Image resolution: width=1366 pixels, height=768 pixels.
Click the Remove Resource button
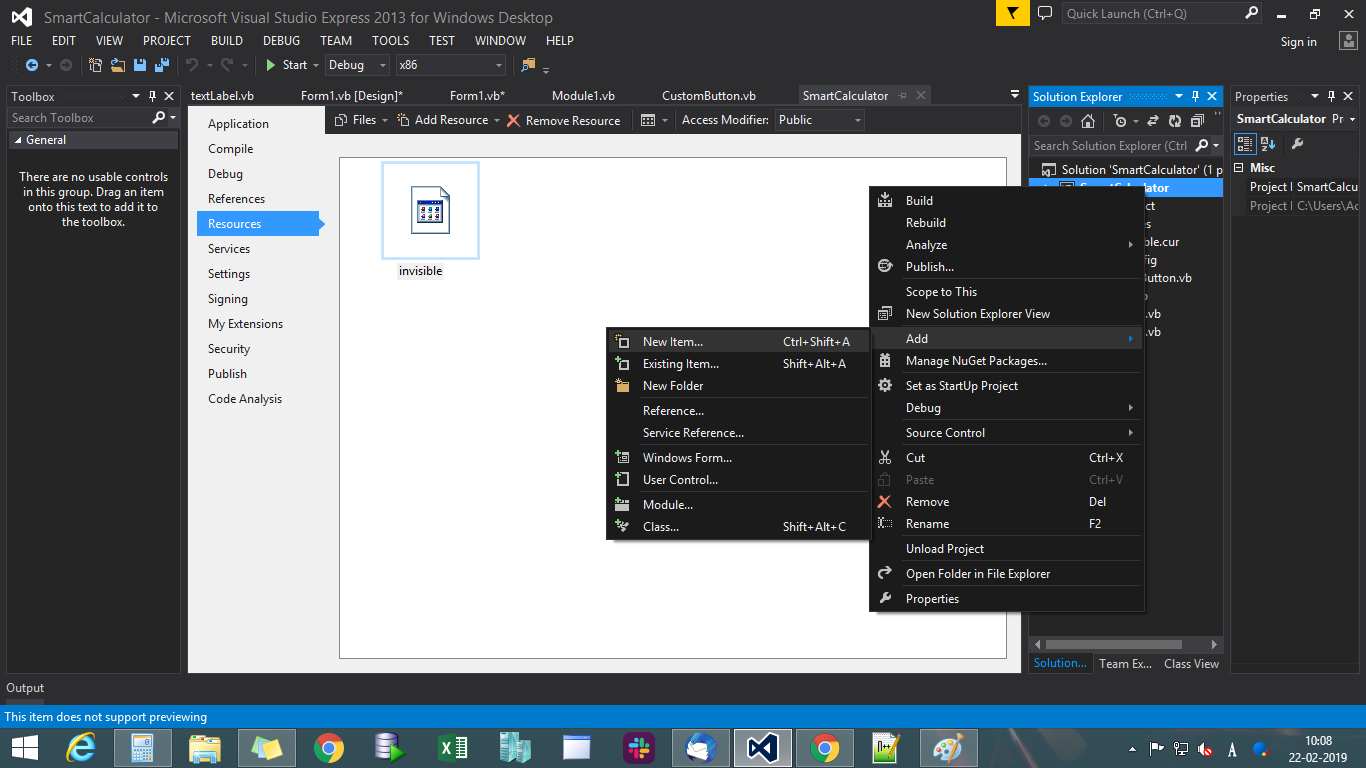point(563,120)
